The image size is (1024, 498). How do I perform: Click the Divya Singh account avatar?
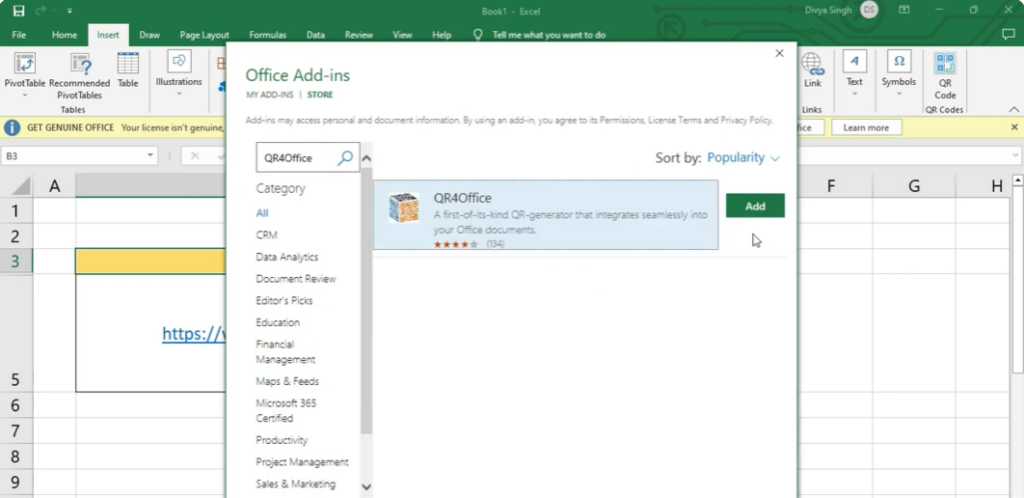pos(869,10)
